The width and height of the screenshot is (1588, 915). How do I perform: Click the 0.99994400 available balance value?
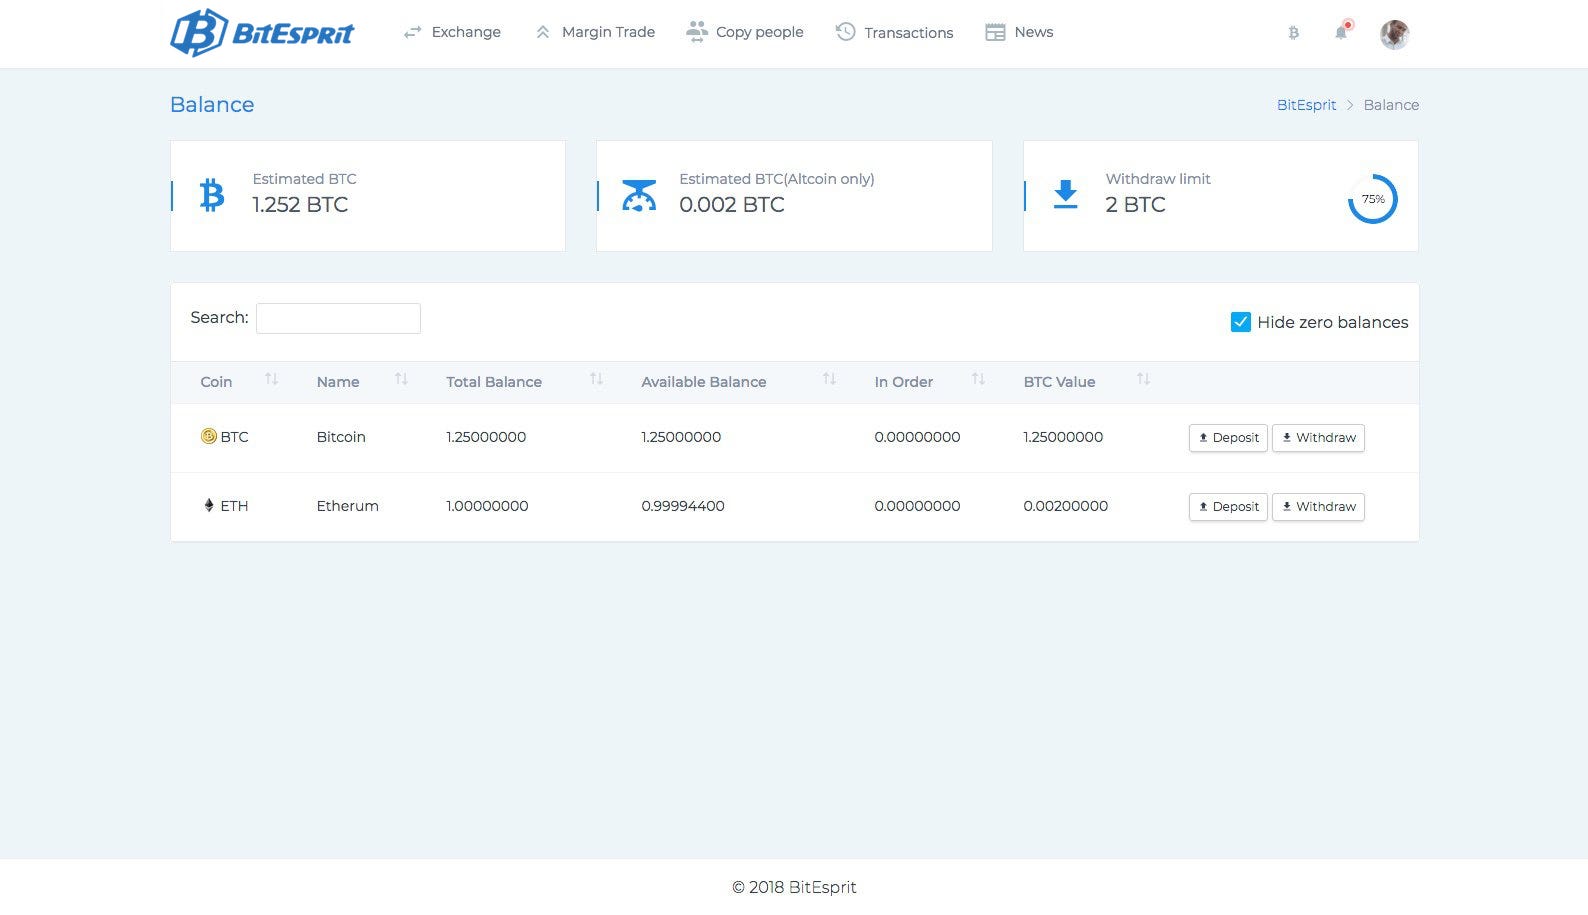683,506
